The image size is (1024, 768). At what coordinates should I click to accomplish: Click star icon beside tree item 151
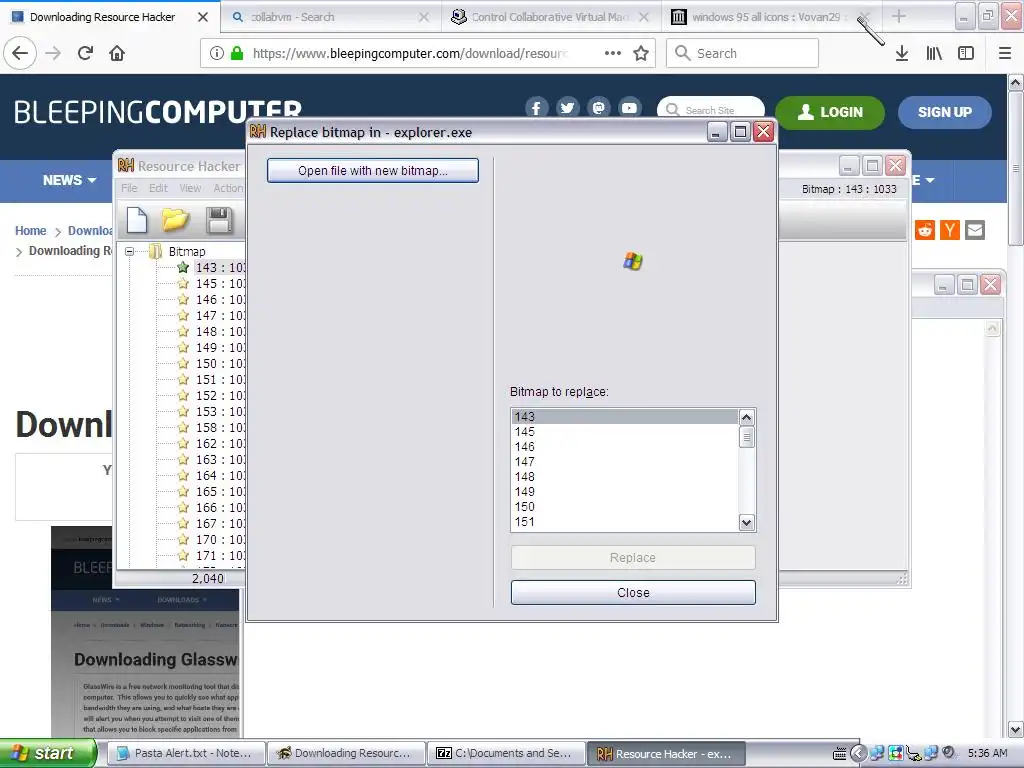(183, 379)
